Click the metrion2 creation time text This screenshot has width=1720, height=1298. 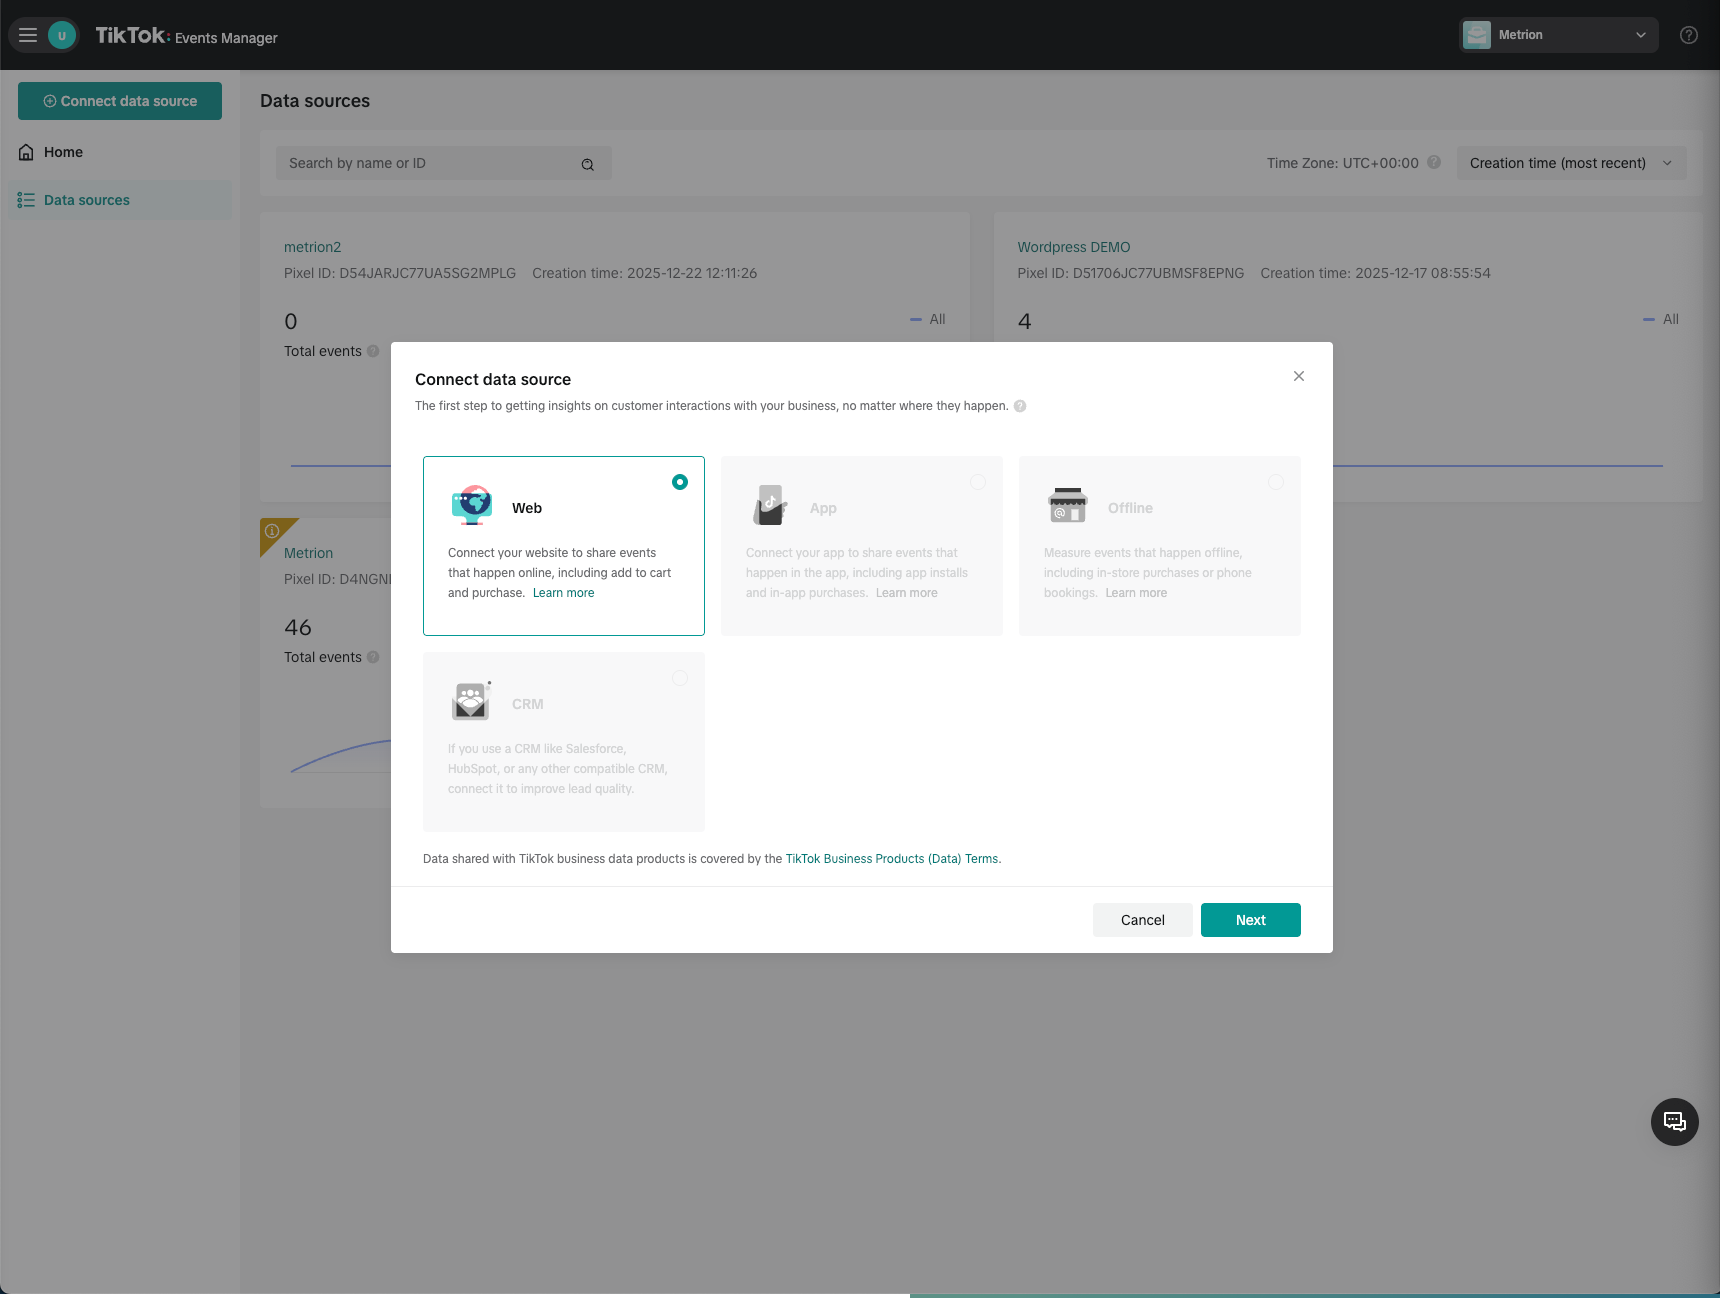coord(645,273)
